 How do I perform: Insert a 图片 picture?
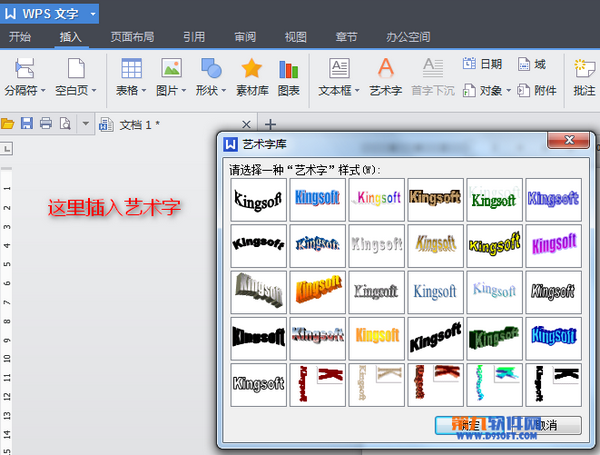(x=171, y=77)
